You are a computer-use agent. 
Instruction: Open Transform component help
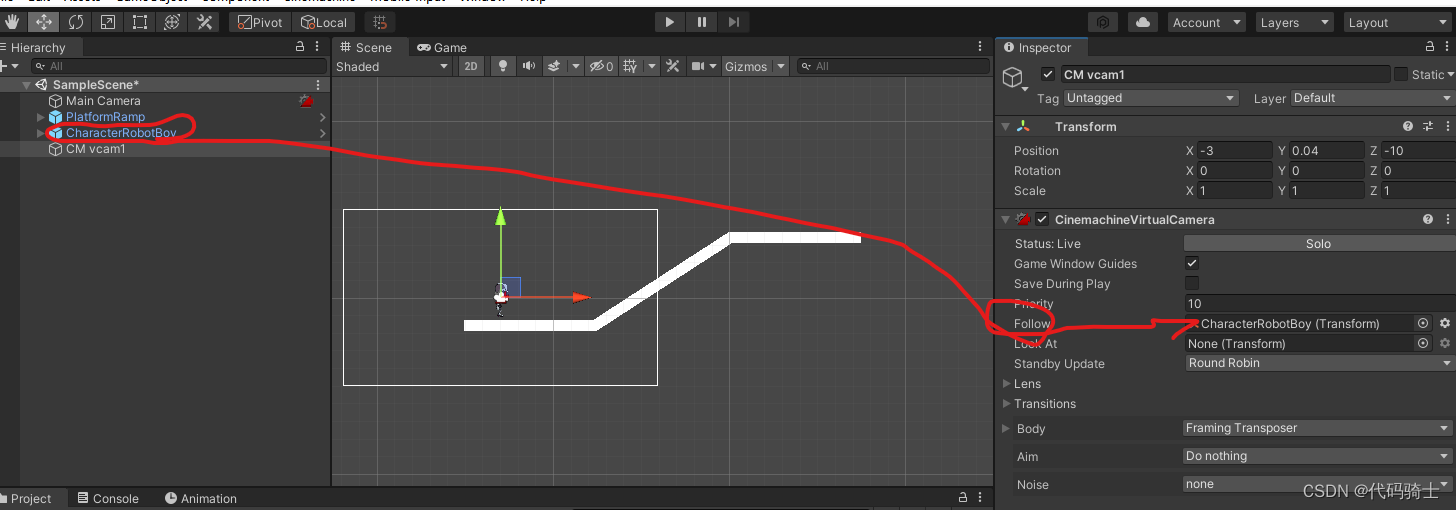[x=1408, y=127]
